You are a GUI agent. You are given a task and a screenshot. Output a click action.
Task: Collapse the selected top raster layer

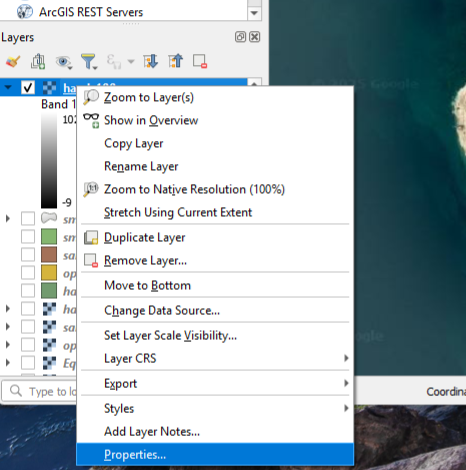pyautogui.click(x=8, y=88)
